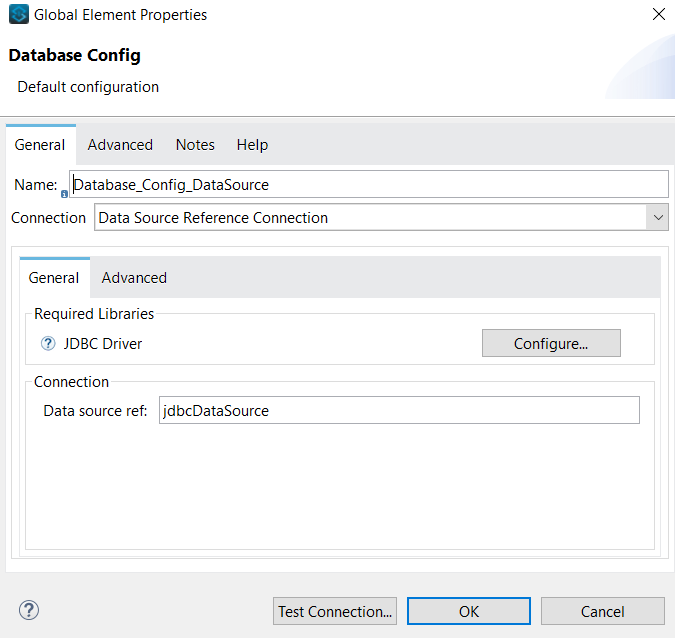Screen dimensions: 675x638
Task: Click the question mark icon beside JDBC Driver
Action: (48, 344)
